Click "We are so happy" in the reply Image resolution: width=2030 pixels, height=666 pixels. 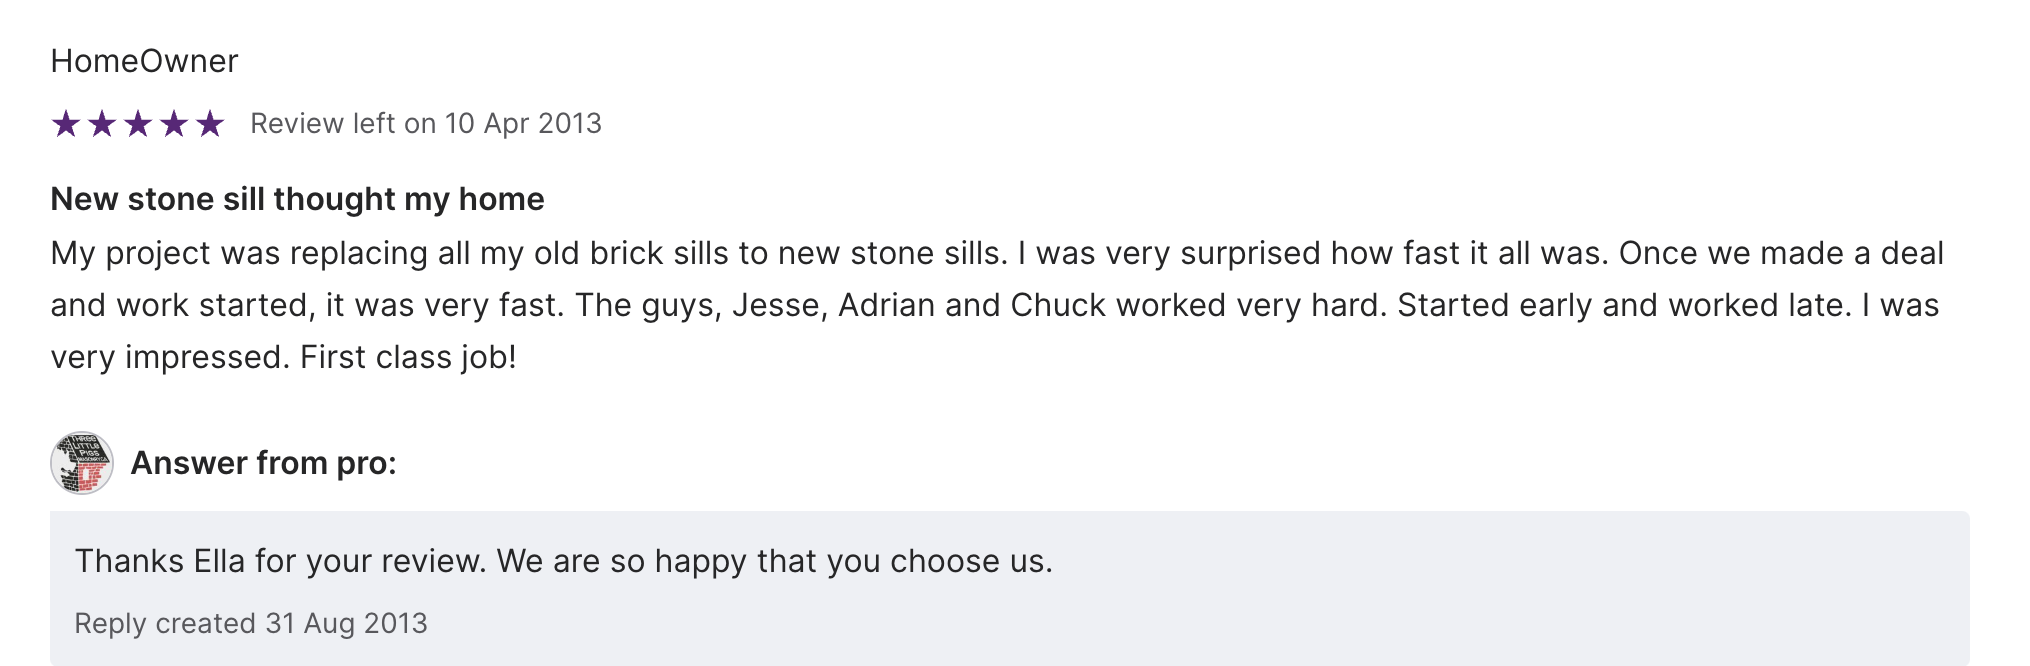pos(622,561)
